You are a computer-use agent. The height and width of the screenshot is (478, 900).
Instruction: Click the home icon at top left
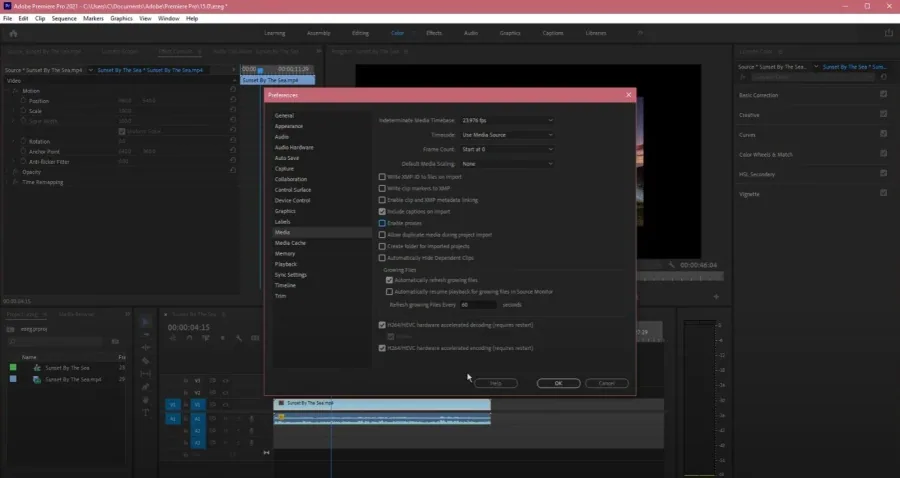(x=13, y=33)
